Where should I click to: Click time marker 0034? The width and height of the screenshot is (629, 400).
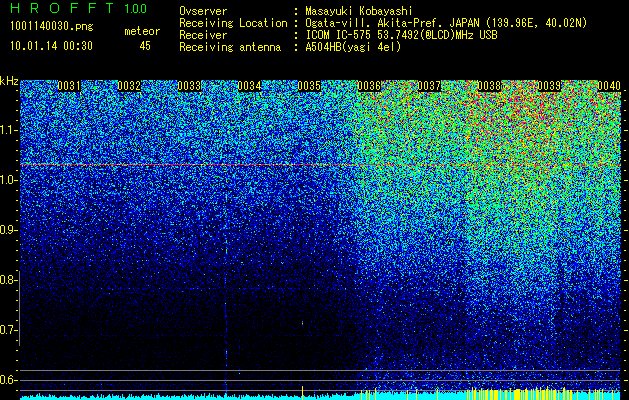[249, 86]
